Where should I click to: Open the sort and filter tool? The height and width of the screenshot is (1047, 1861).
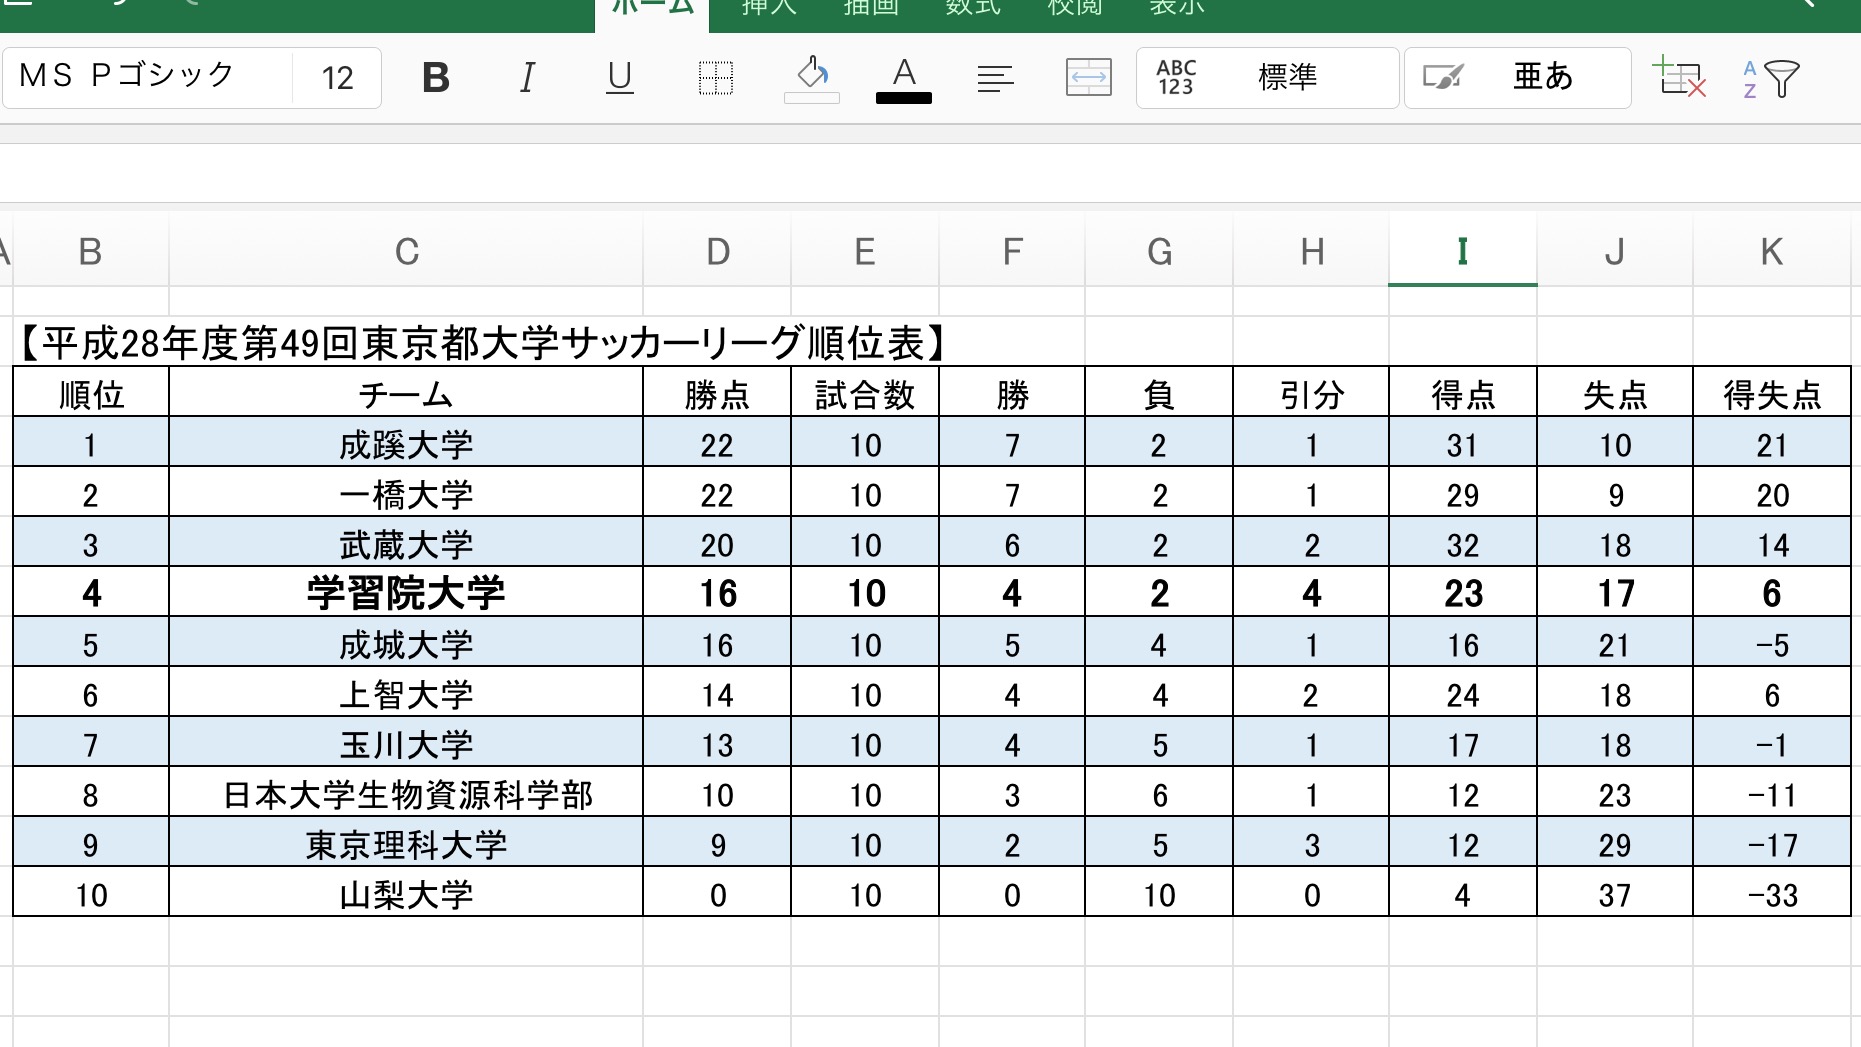point(1771,78)
